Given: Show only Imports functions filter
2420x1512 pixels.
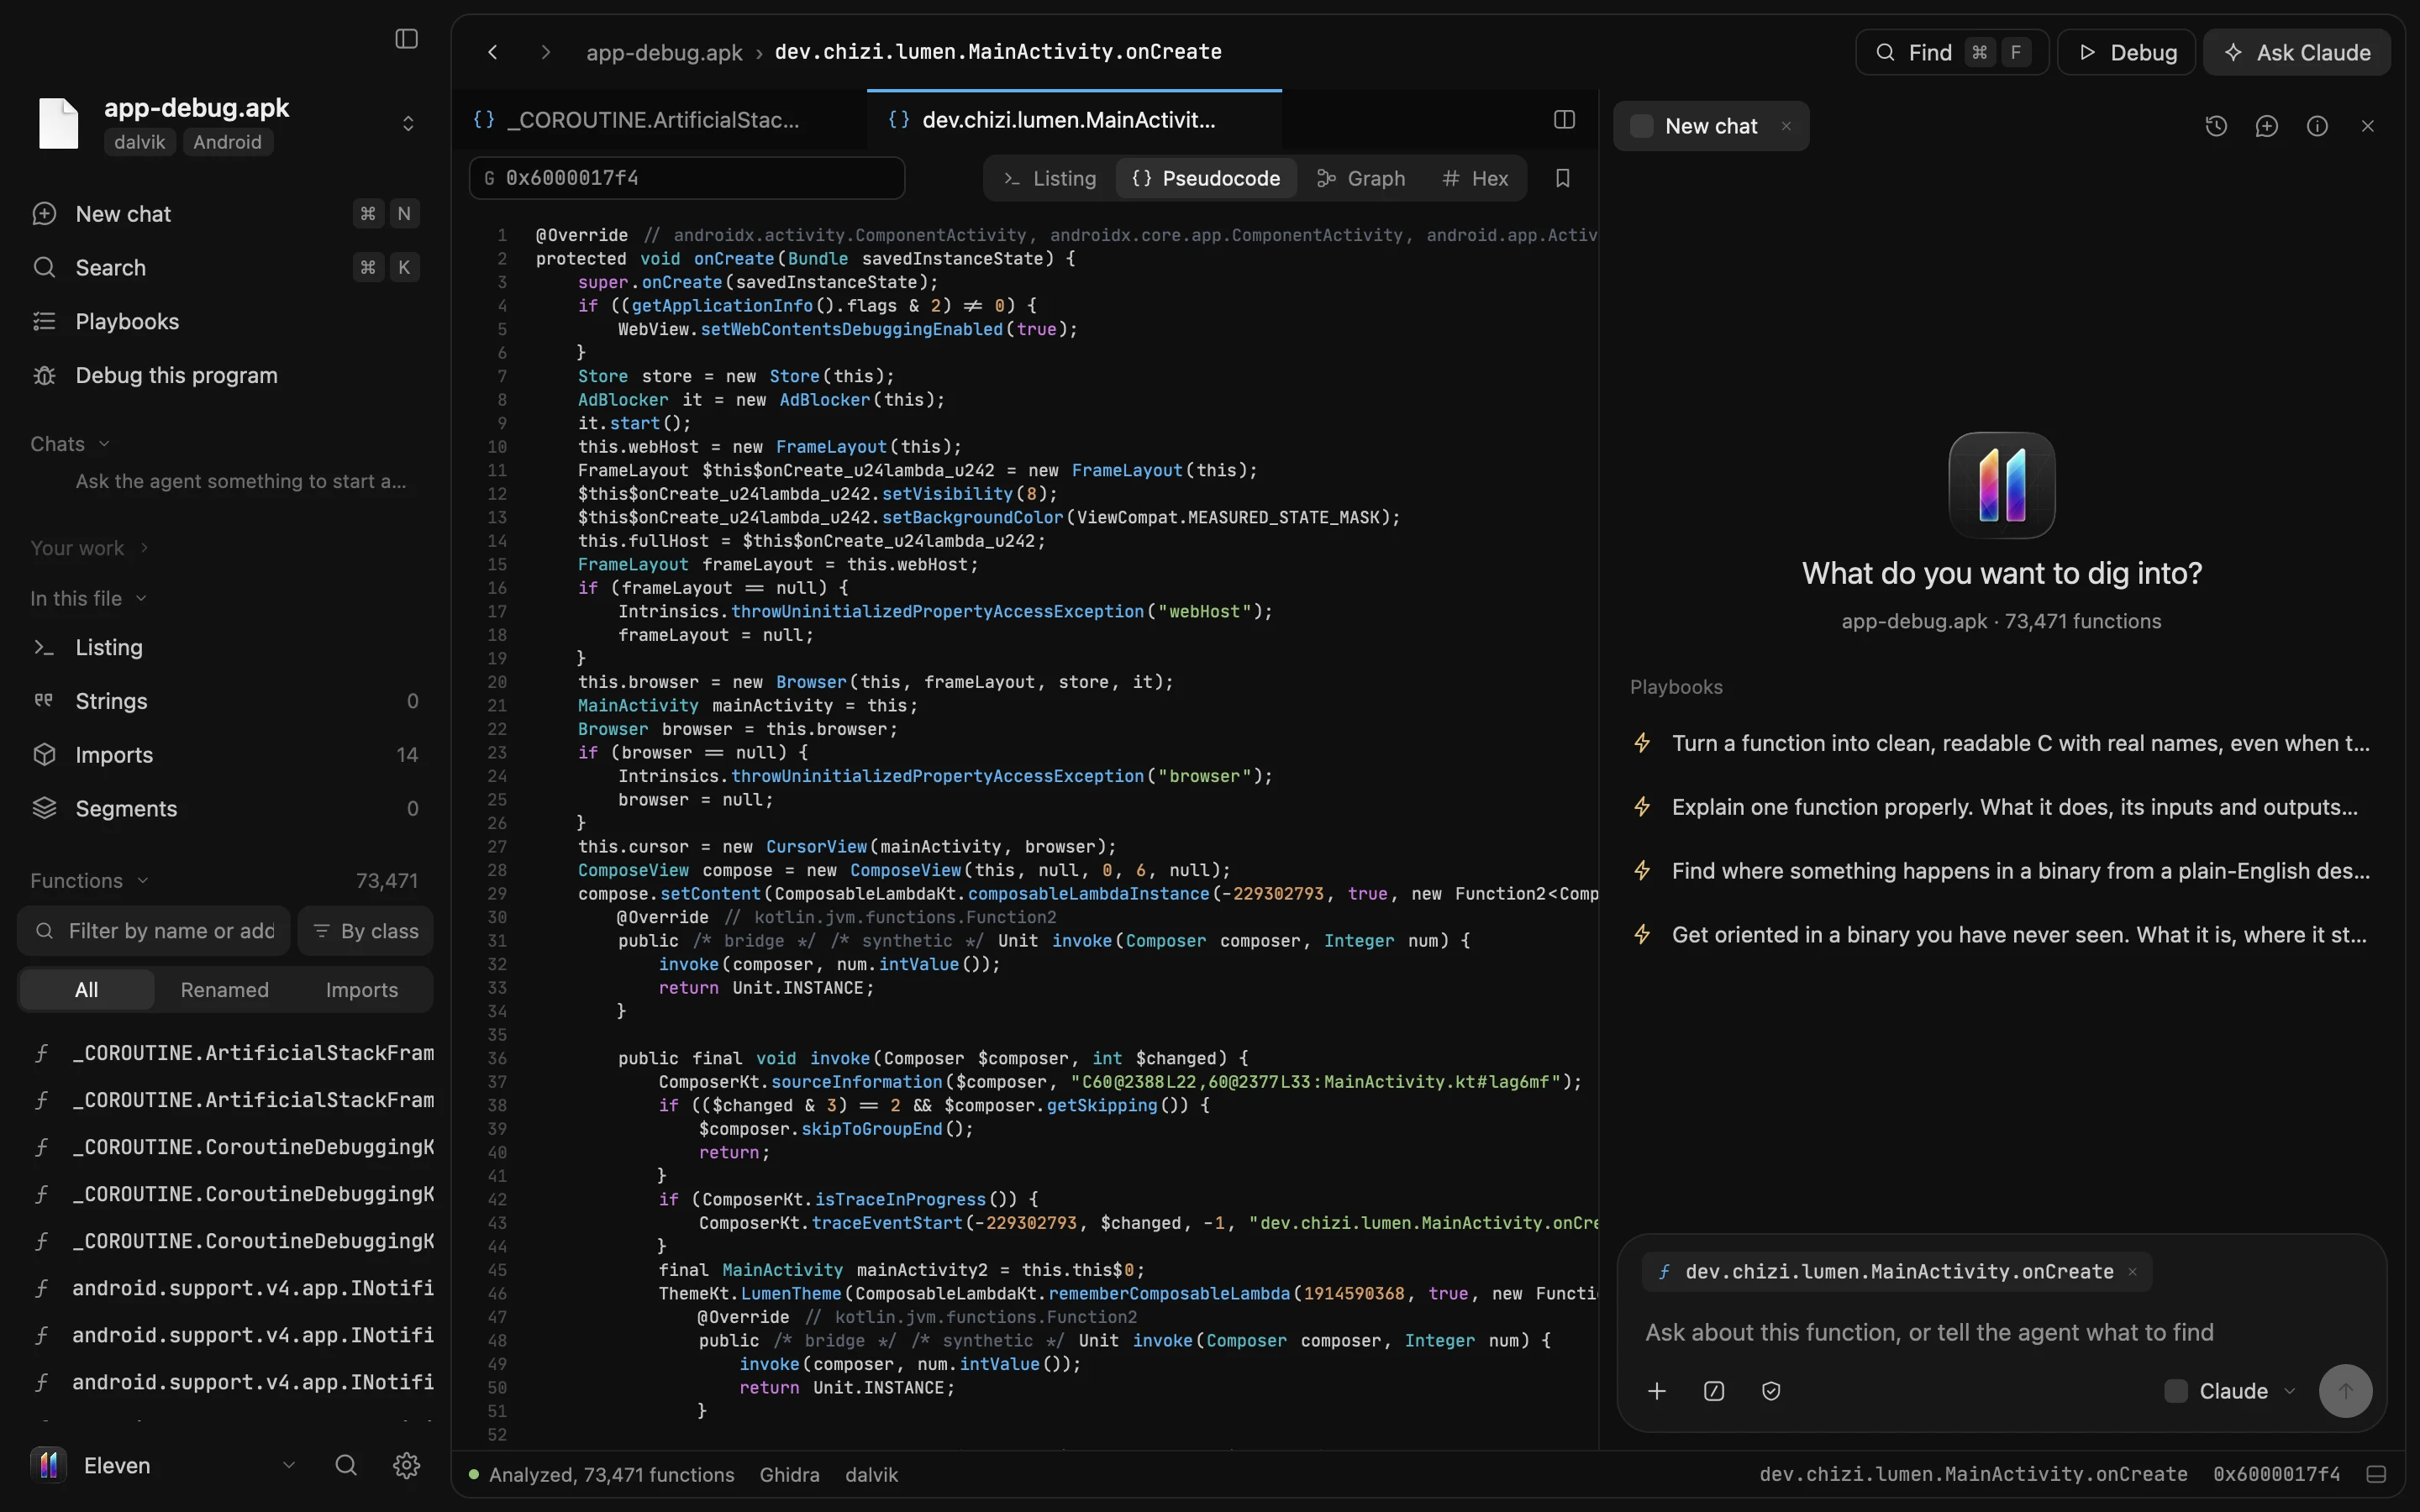Looking at the screenshot, I should 362,990.
